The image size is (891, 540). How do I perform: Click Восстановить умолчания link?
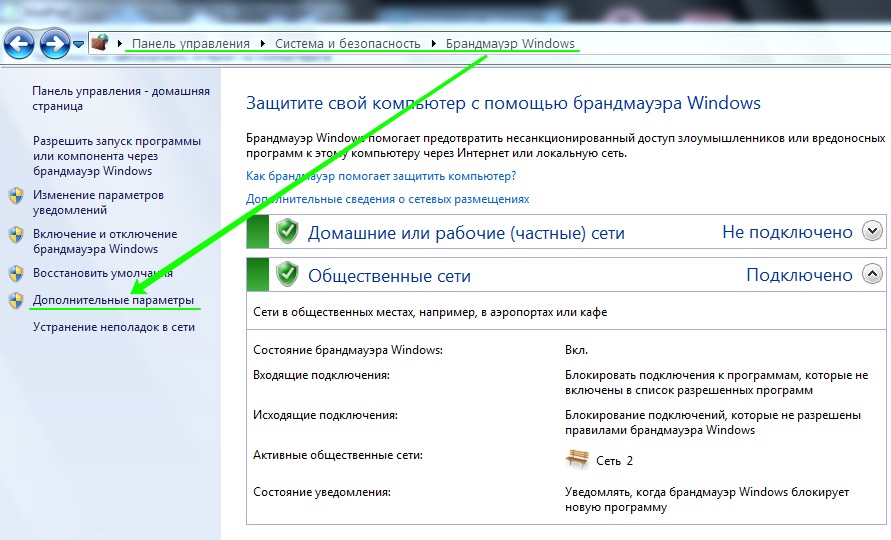[103, 273]
